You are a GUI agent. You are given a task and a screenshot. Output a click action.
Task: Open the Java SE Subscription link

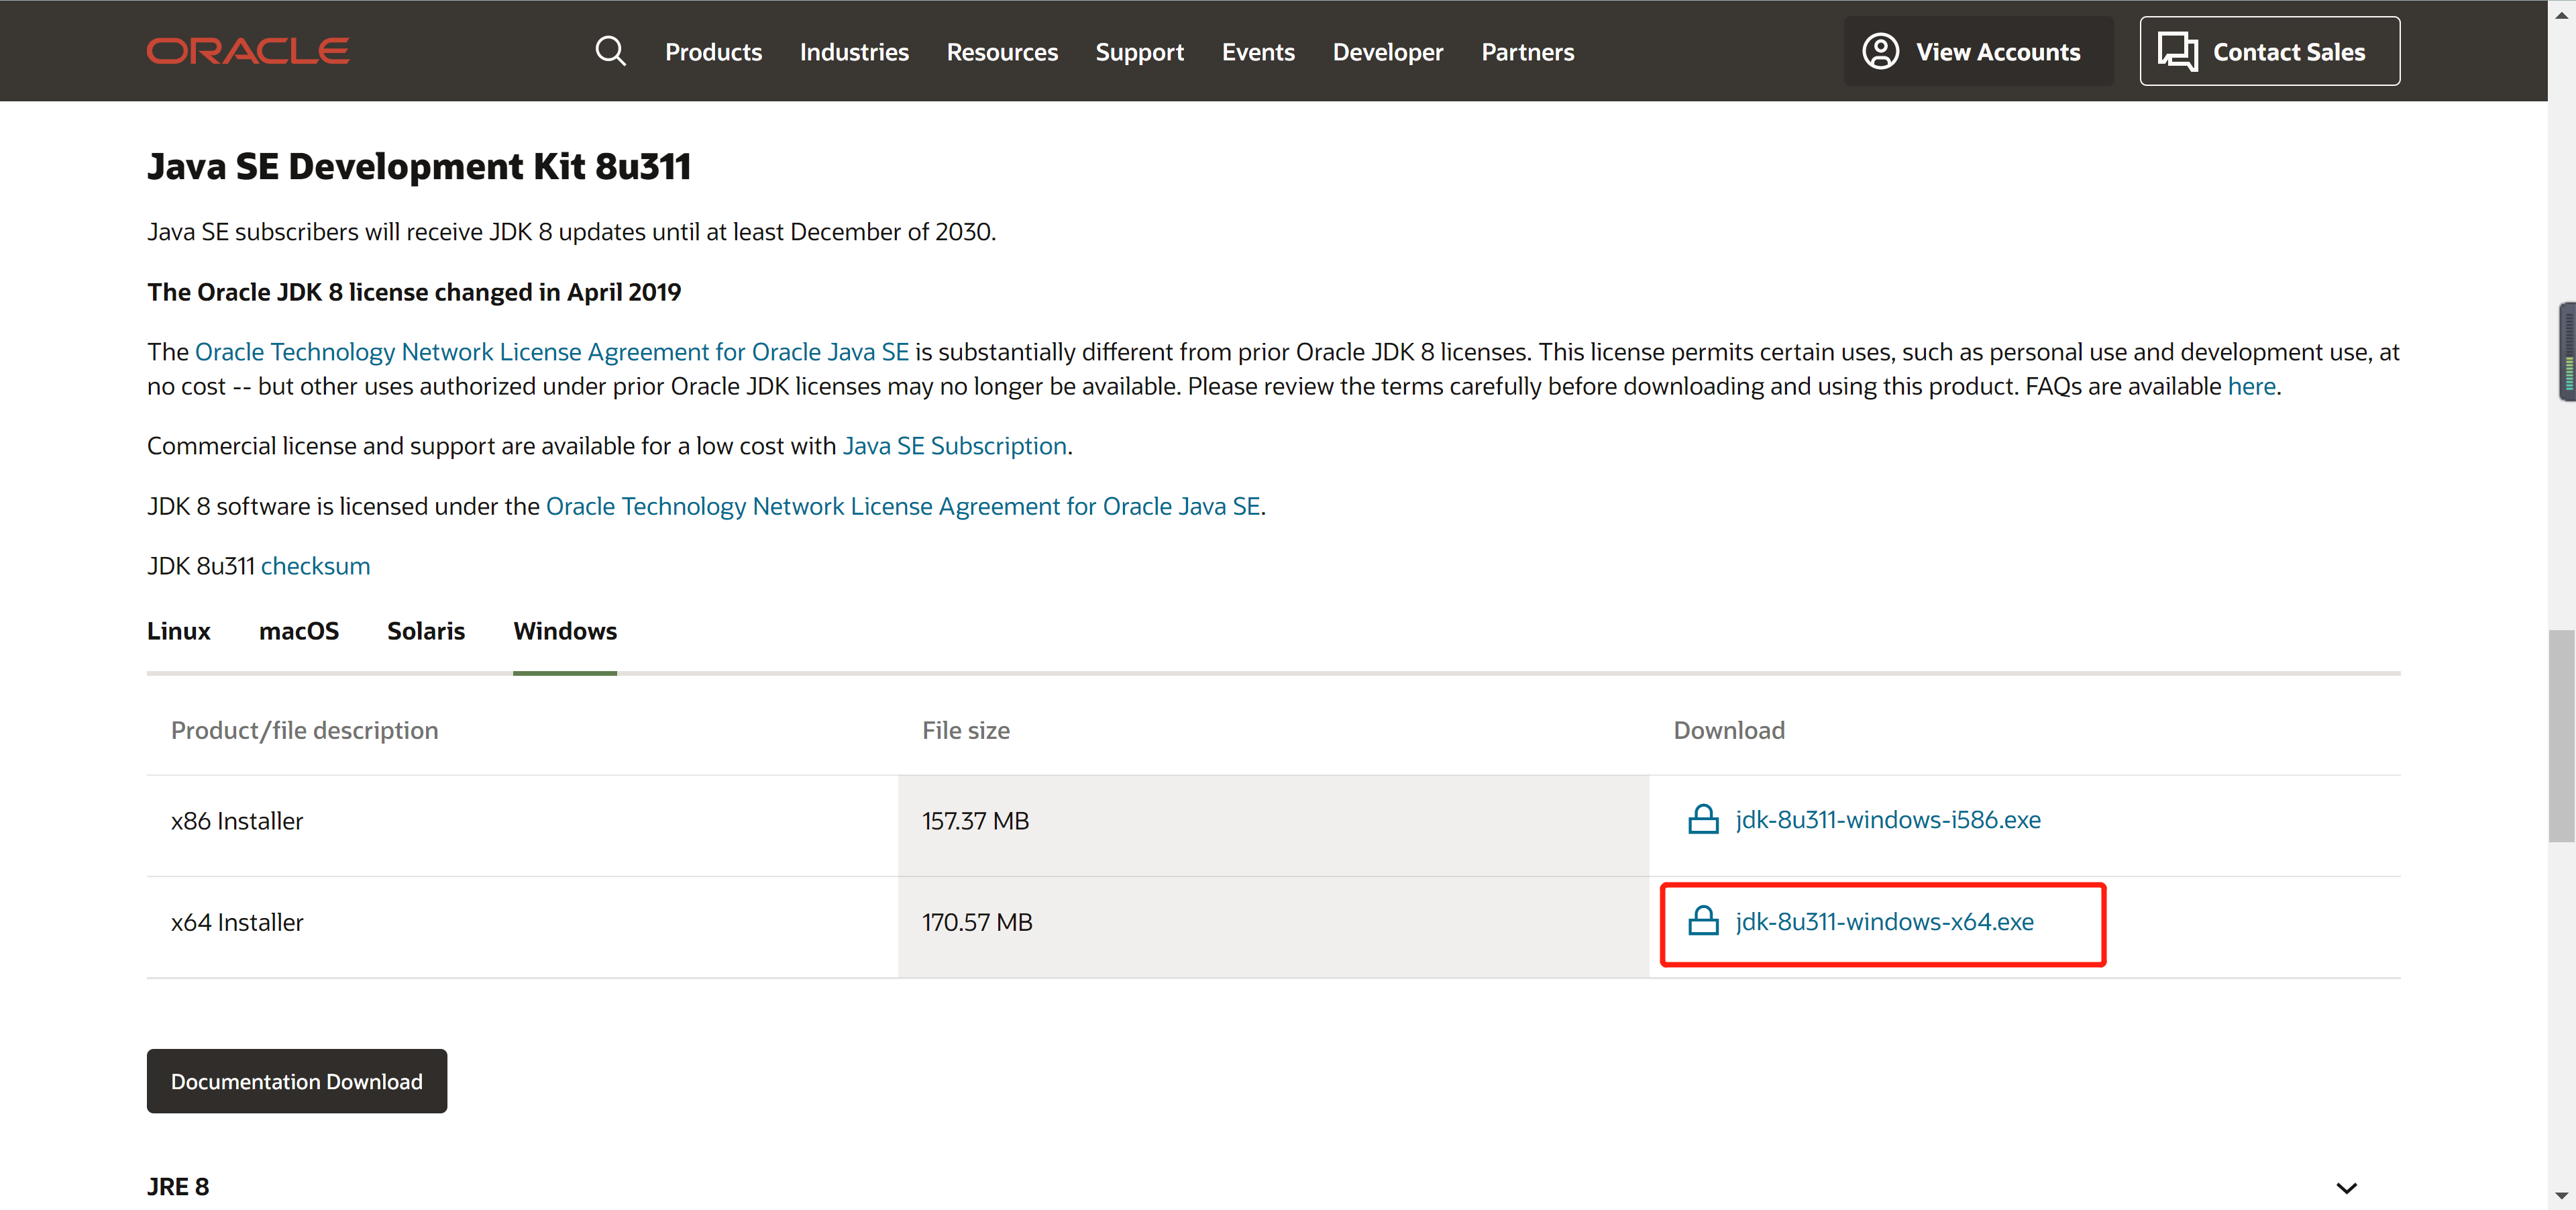pyautogui.click(x=954, y=446)
